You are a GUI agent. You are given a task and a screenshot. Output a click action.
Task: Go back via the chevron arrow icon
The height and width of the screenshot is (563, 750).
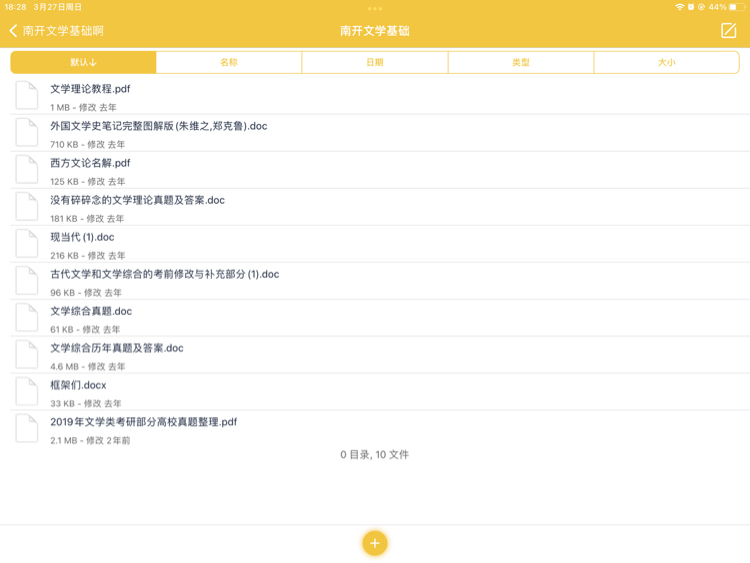click(13, 31)
